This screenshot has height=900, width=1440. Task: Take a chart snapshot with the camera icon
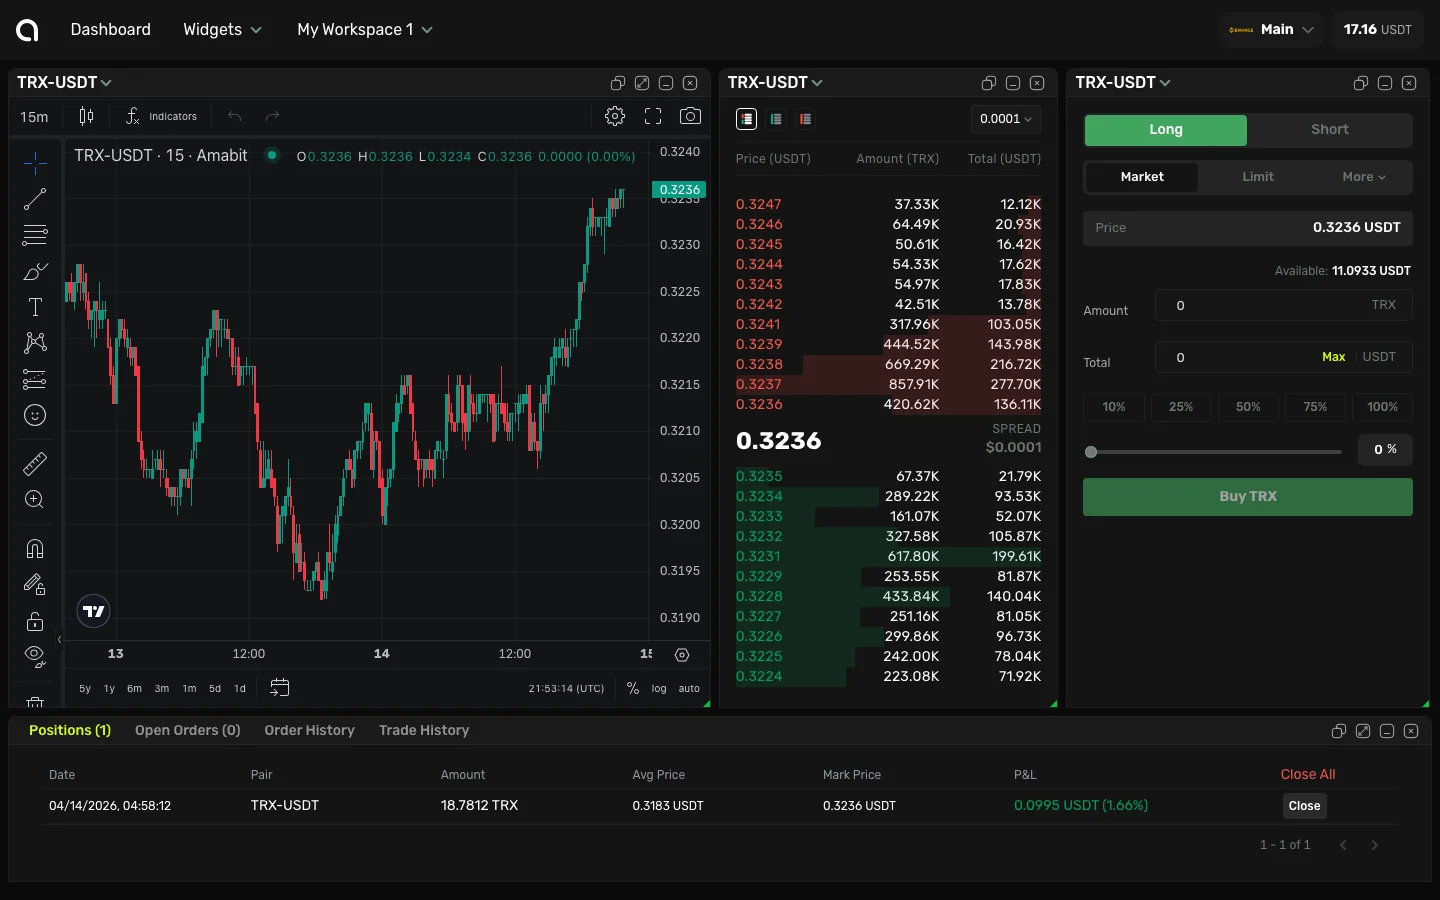click(x=690, y=116)
